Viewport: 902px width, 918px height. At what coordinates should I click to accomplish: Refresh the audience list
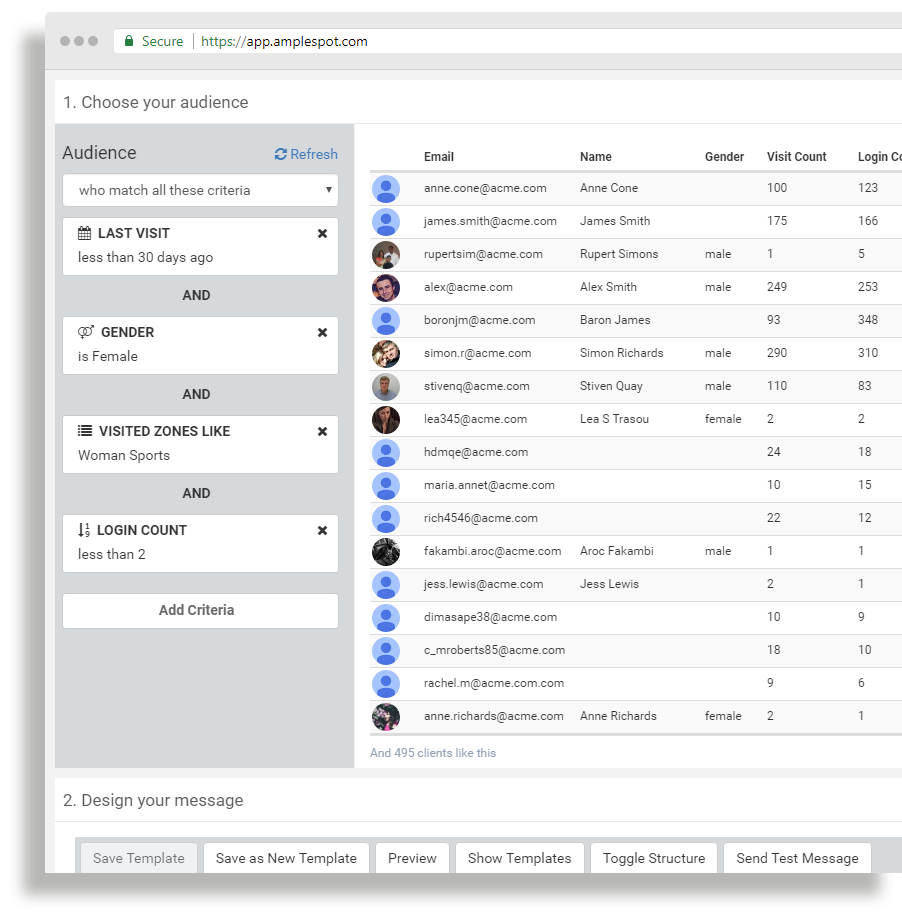click(306, 154)
